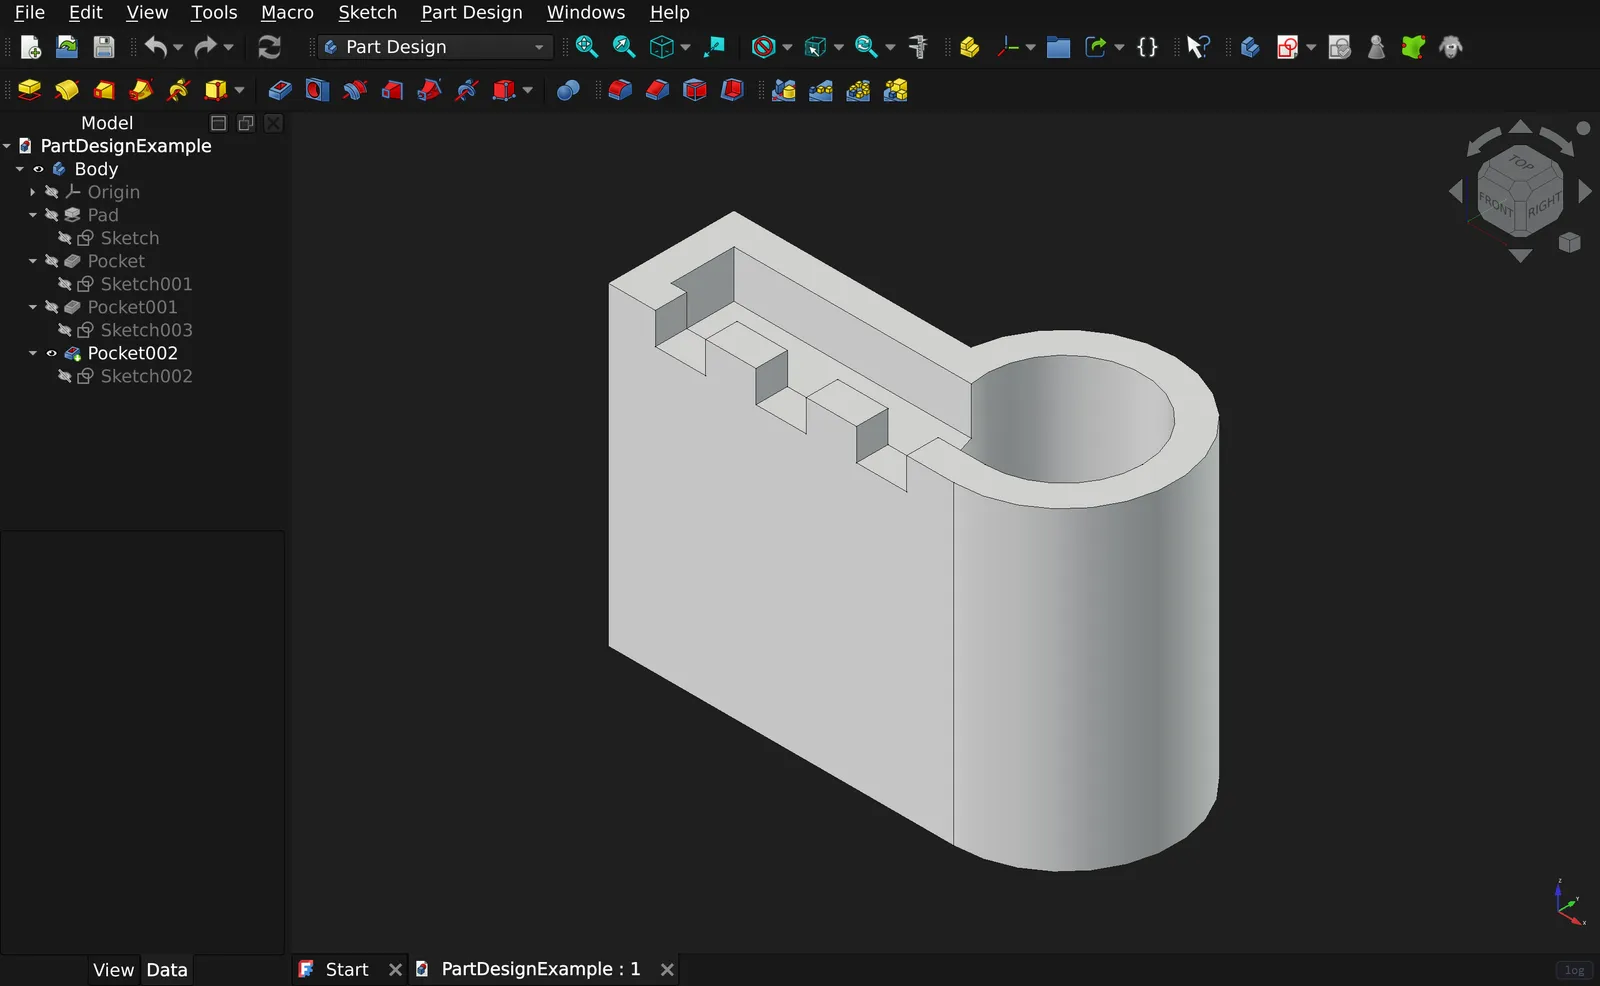The width and height of the screenshot is (1600, 986).
Task: Open the additive primitive dropdown arrow
Action: (239, 91)
